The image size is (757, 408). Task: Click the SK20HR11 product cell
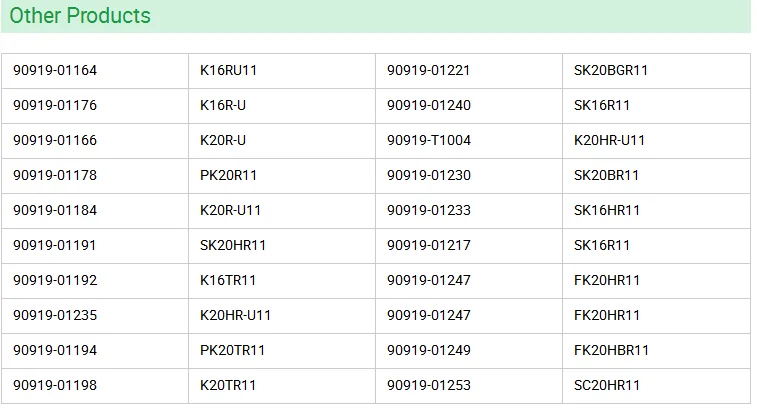coord(233,246)
